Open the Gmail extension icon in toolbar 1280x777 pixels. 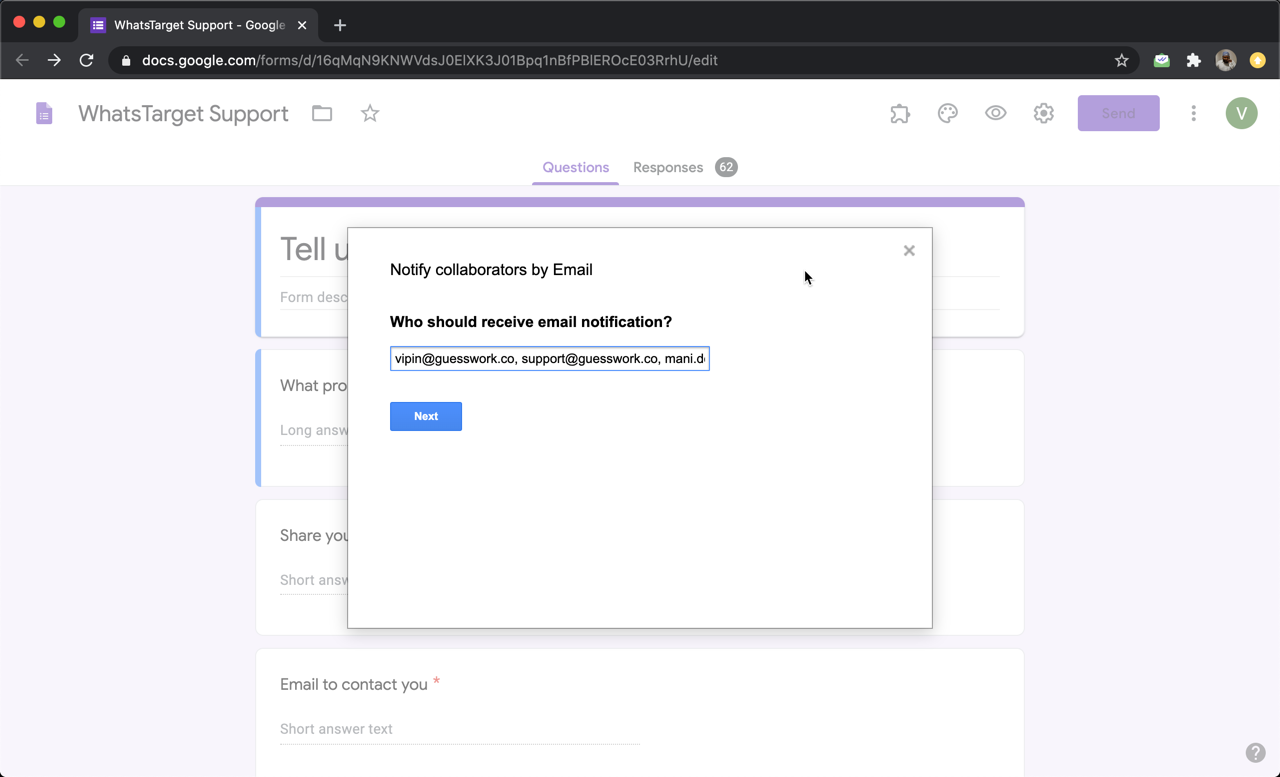tap(1161, 60)
